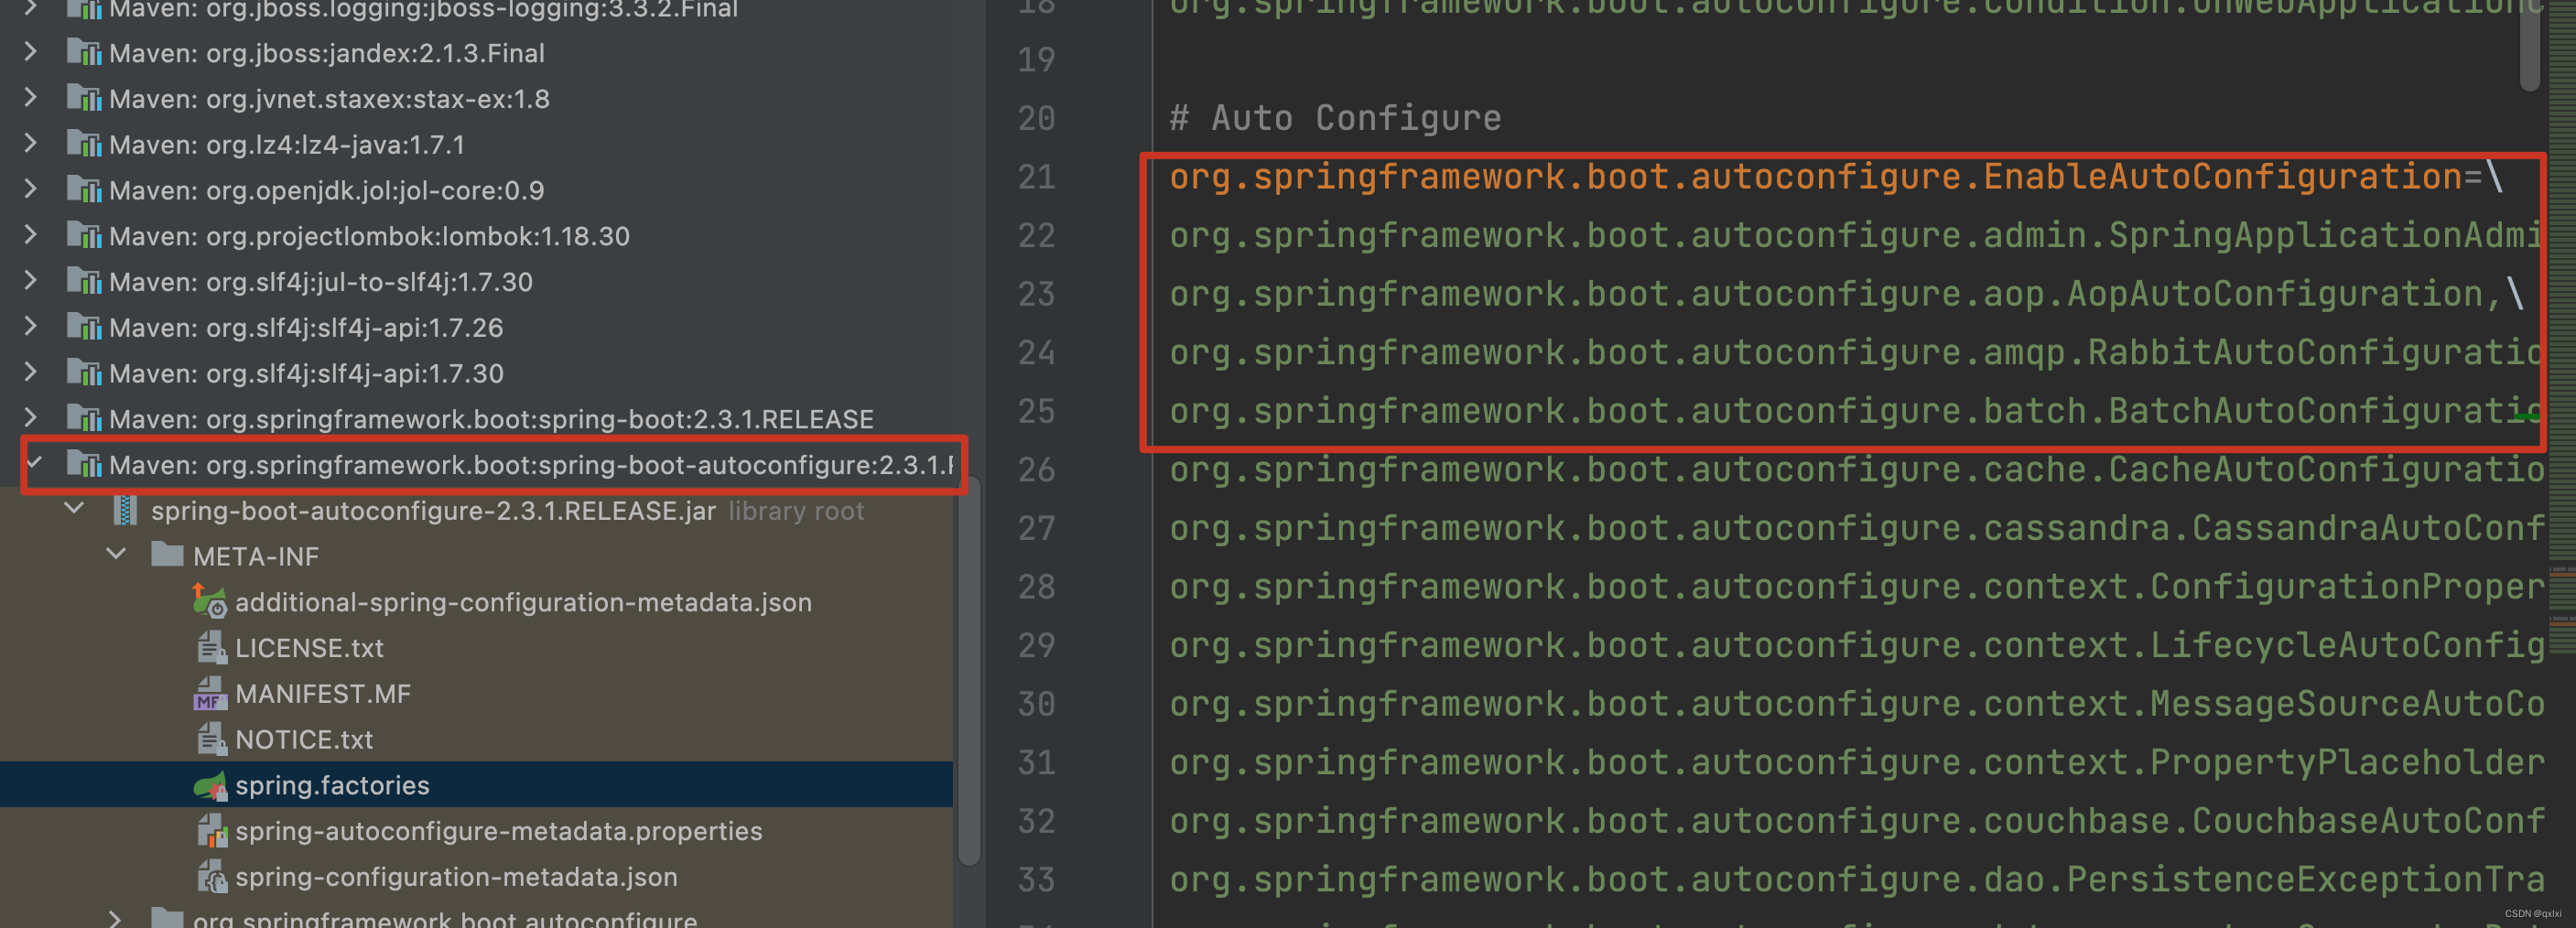Select Maven: org.jvnet.staxex:stax-ex:1.8
Viewport: 2576px width, 928px height.
pyautogui.click(x=329, y=98)
